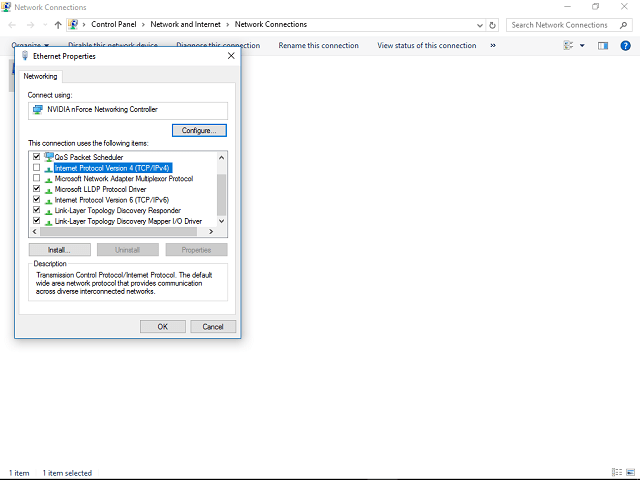Click Network Connections breadcrumb

point(271,24)
